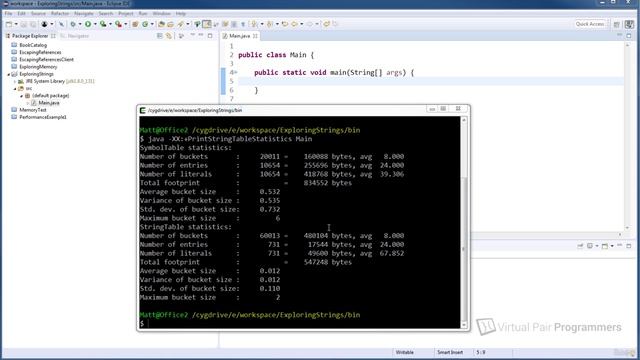Collapse the ExploringStrings project node
Image resolution: width=640 pixels, height=360 pixels.
[9, 74]
